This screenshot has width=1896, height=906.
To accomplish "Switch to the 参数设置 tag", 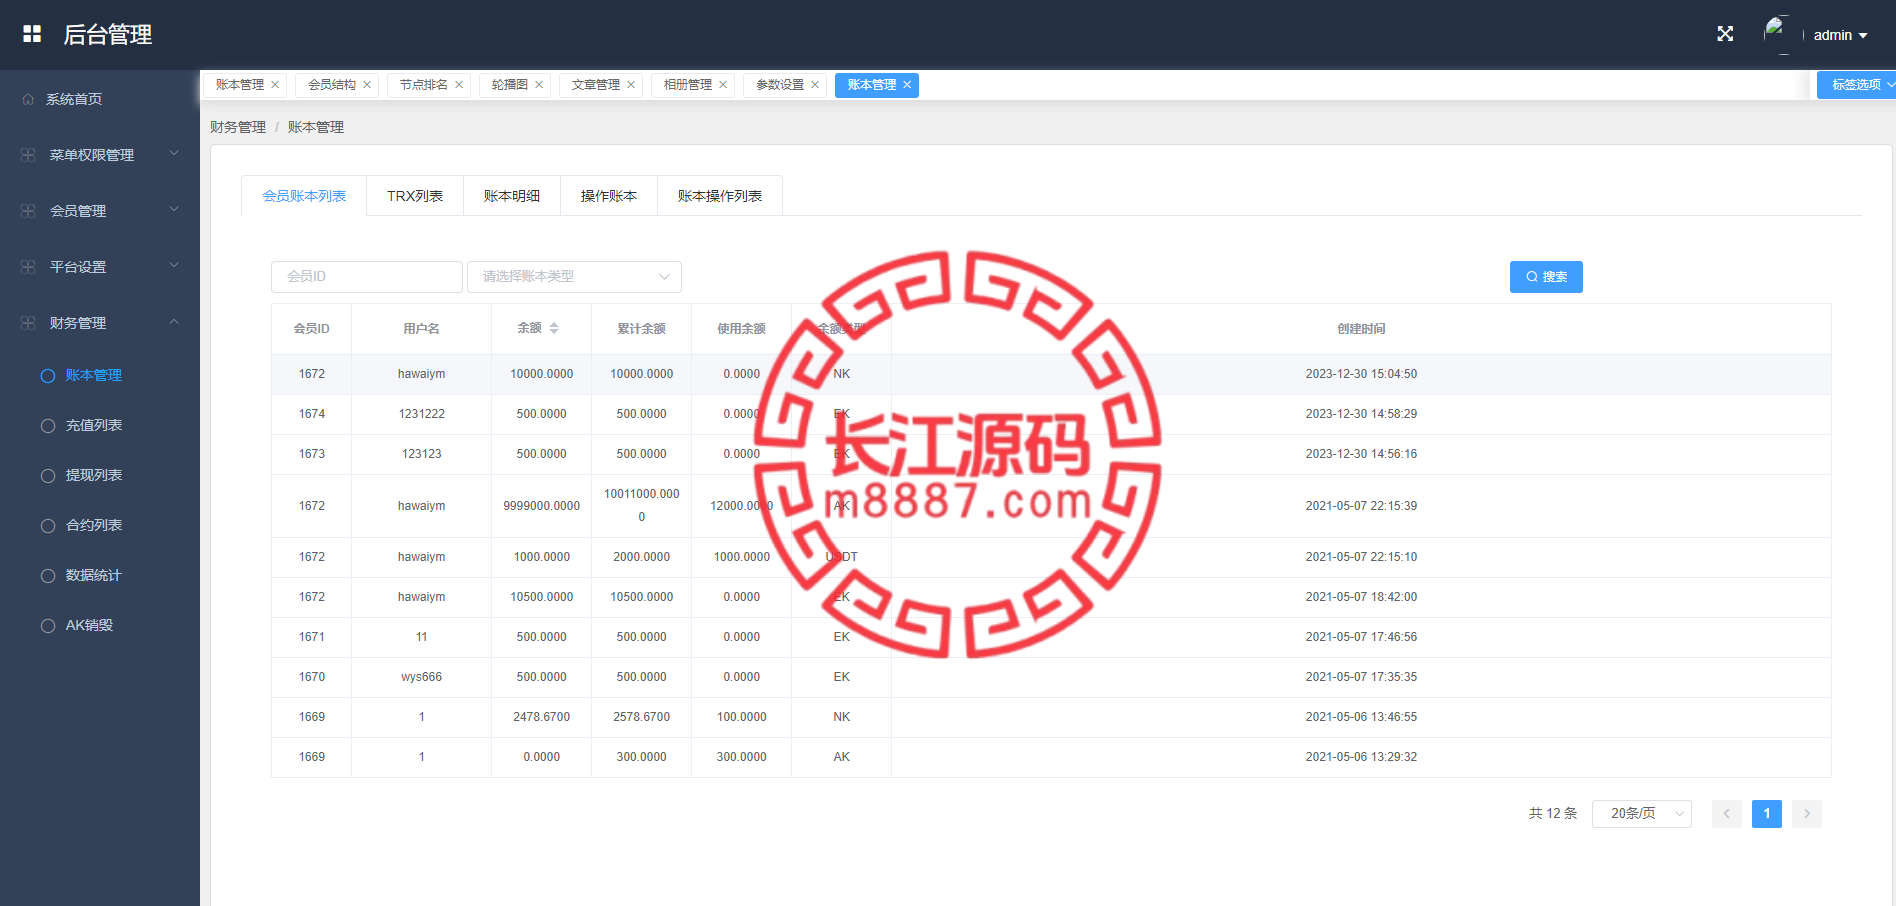I will pyautogui.click(x=780, y=85).
